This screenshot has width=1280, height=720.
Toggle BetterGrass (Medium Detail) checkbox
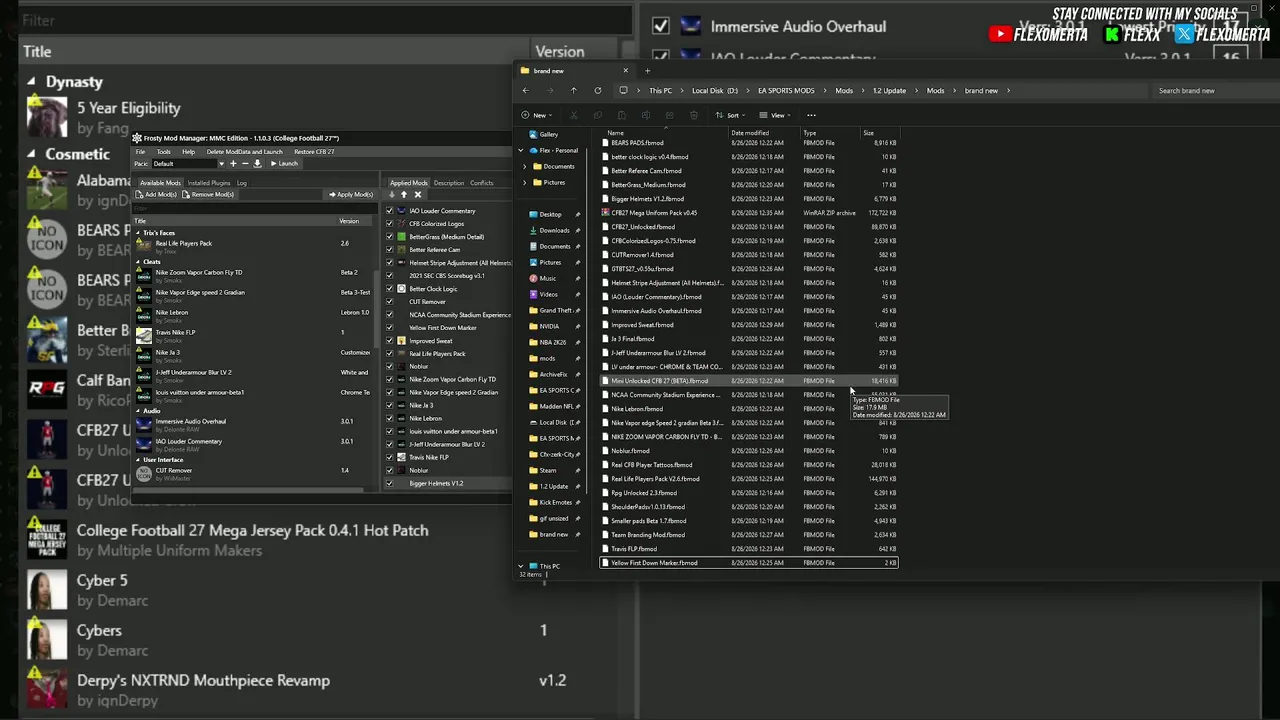coord(390,237)
